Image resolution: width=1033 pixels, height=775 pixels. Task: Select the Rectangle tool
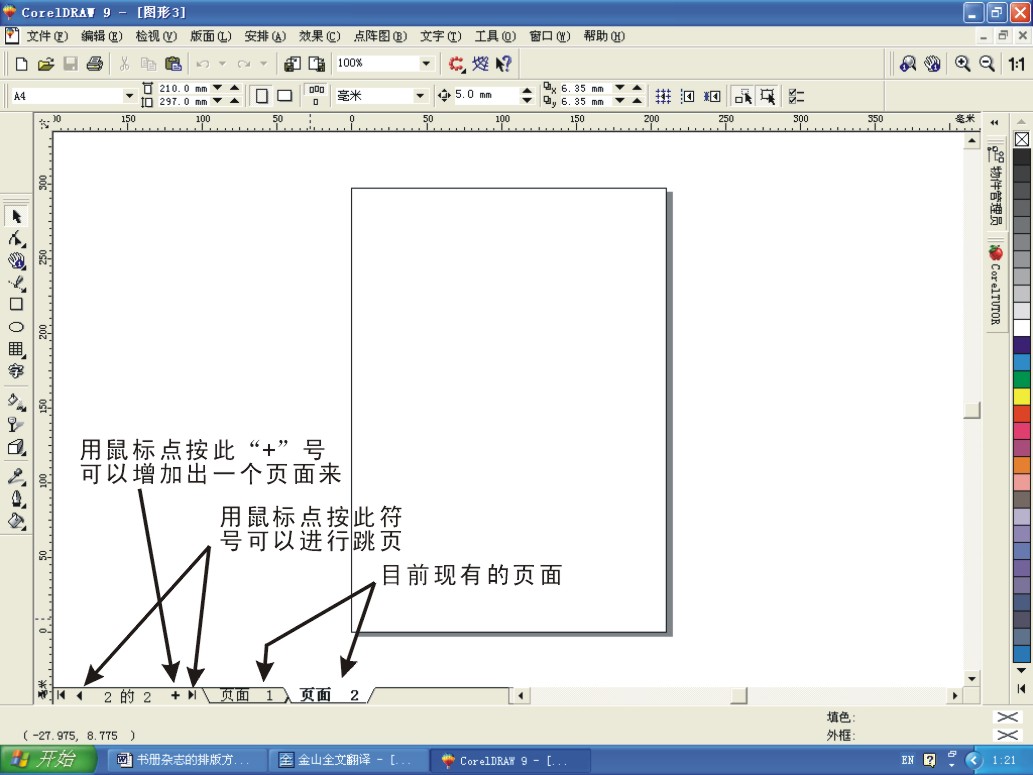(16, 304)
